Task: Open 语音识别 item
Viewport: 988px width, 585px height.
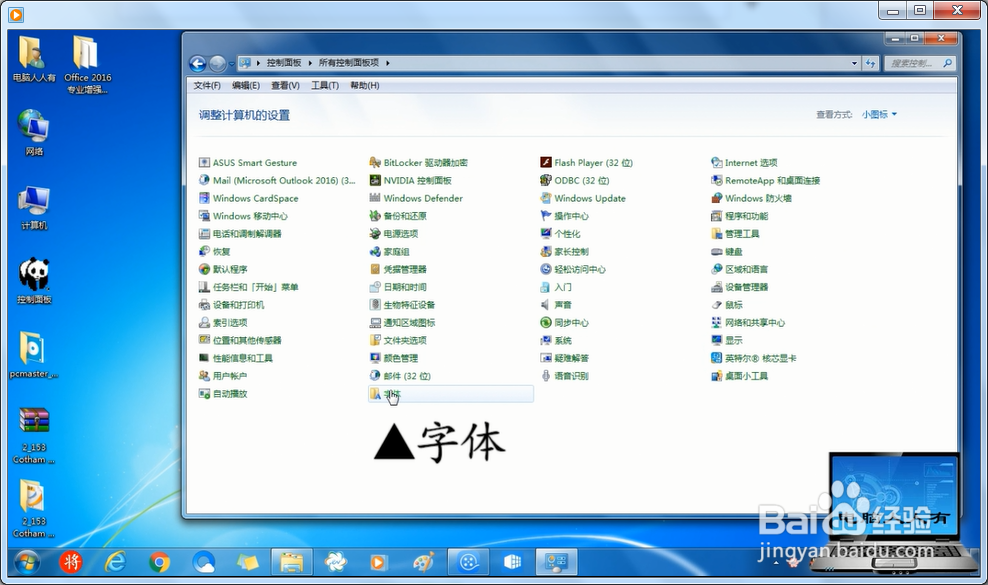Action: coord(565,376)
